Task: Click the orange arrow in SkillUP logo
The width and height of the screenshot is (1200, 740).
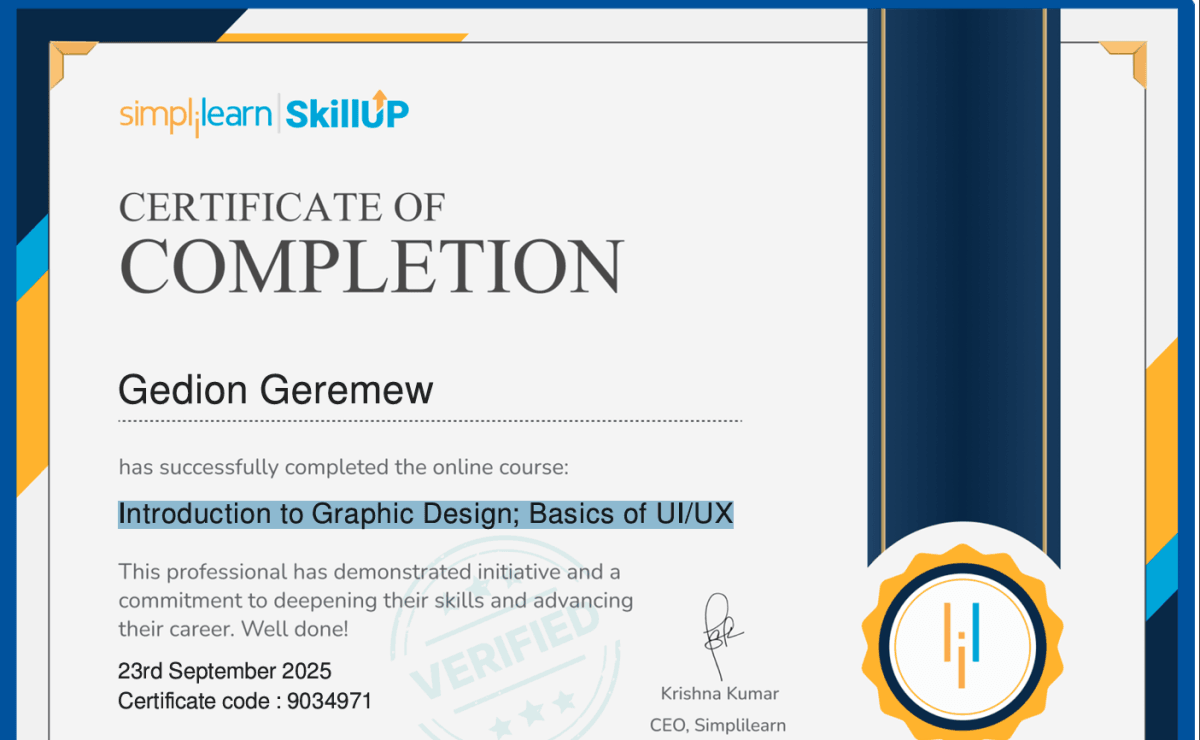Action: 380,98
